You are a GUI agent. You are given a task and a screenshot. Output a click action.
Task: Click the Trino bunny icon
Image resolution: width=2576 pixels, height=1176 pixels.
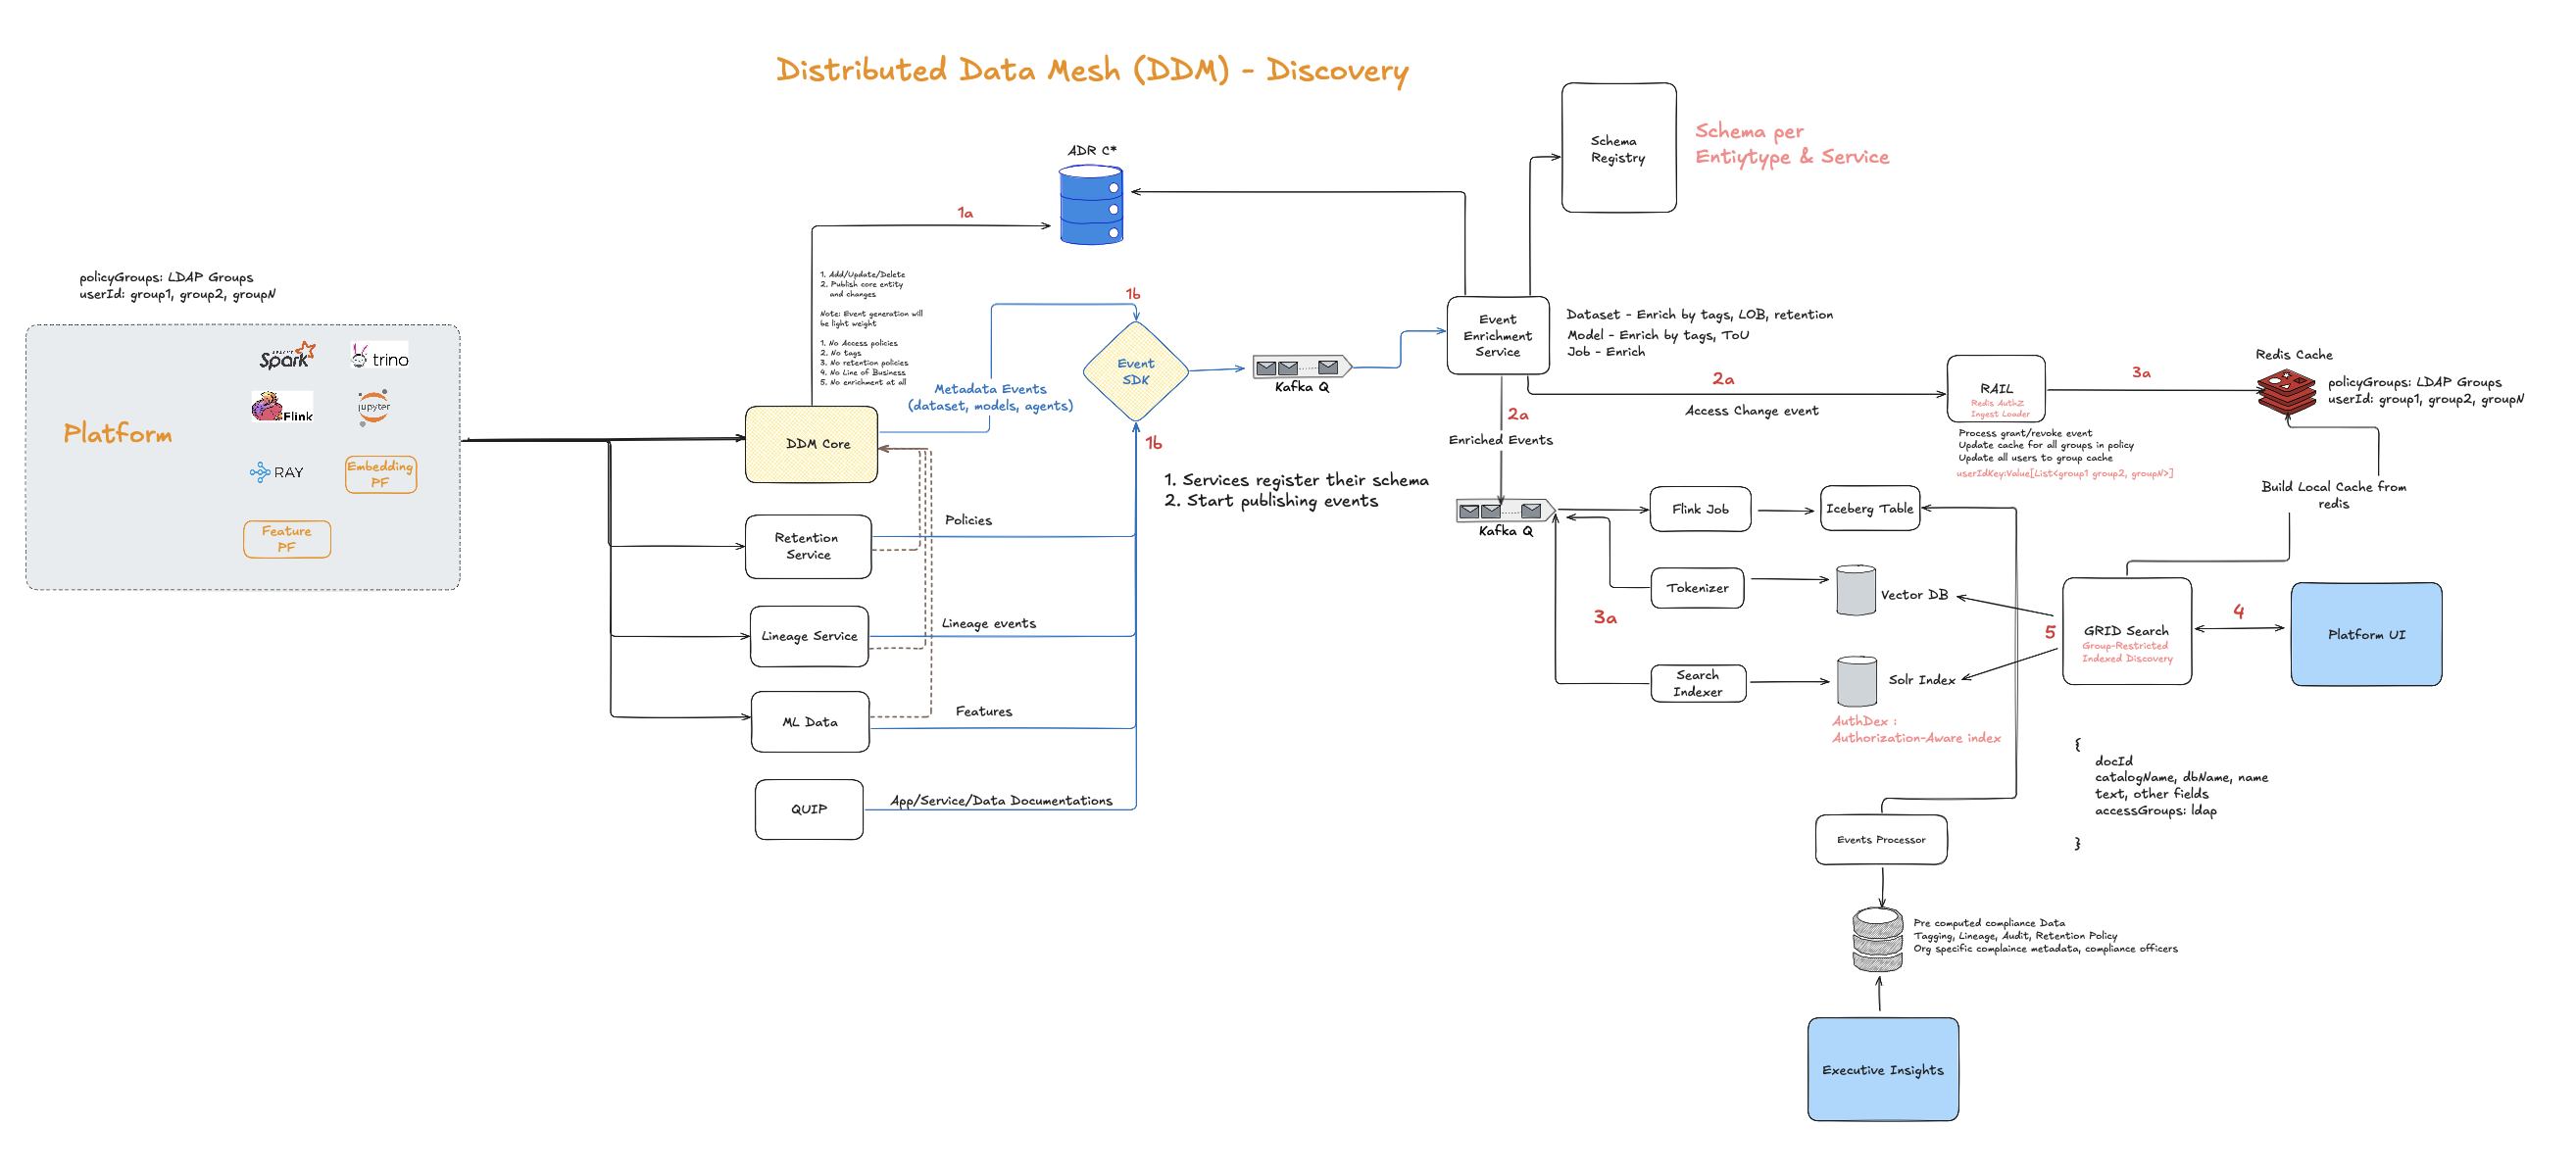tap(362, 354)
